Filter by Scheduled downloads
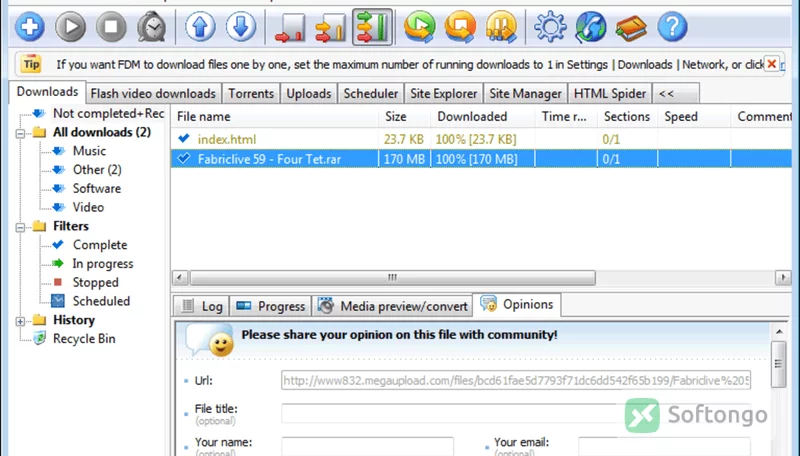 click(101, 301)
